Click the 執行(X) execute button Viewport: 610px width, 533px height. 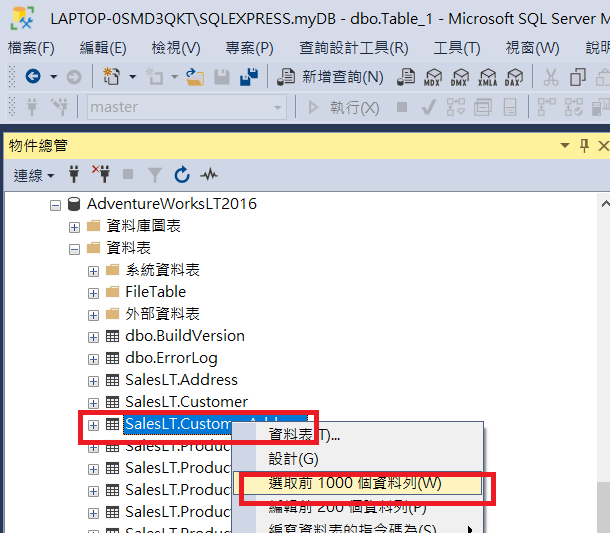tap(344, 107)
